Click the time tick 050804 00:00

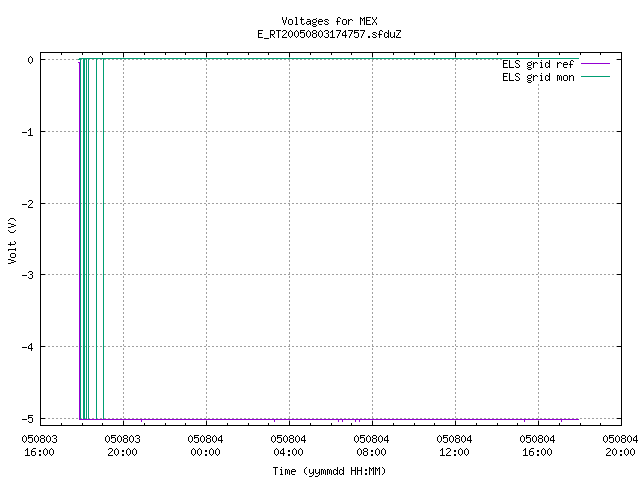click(205, 446)
